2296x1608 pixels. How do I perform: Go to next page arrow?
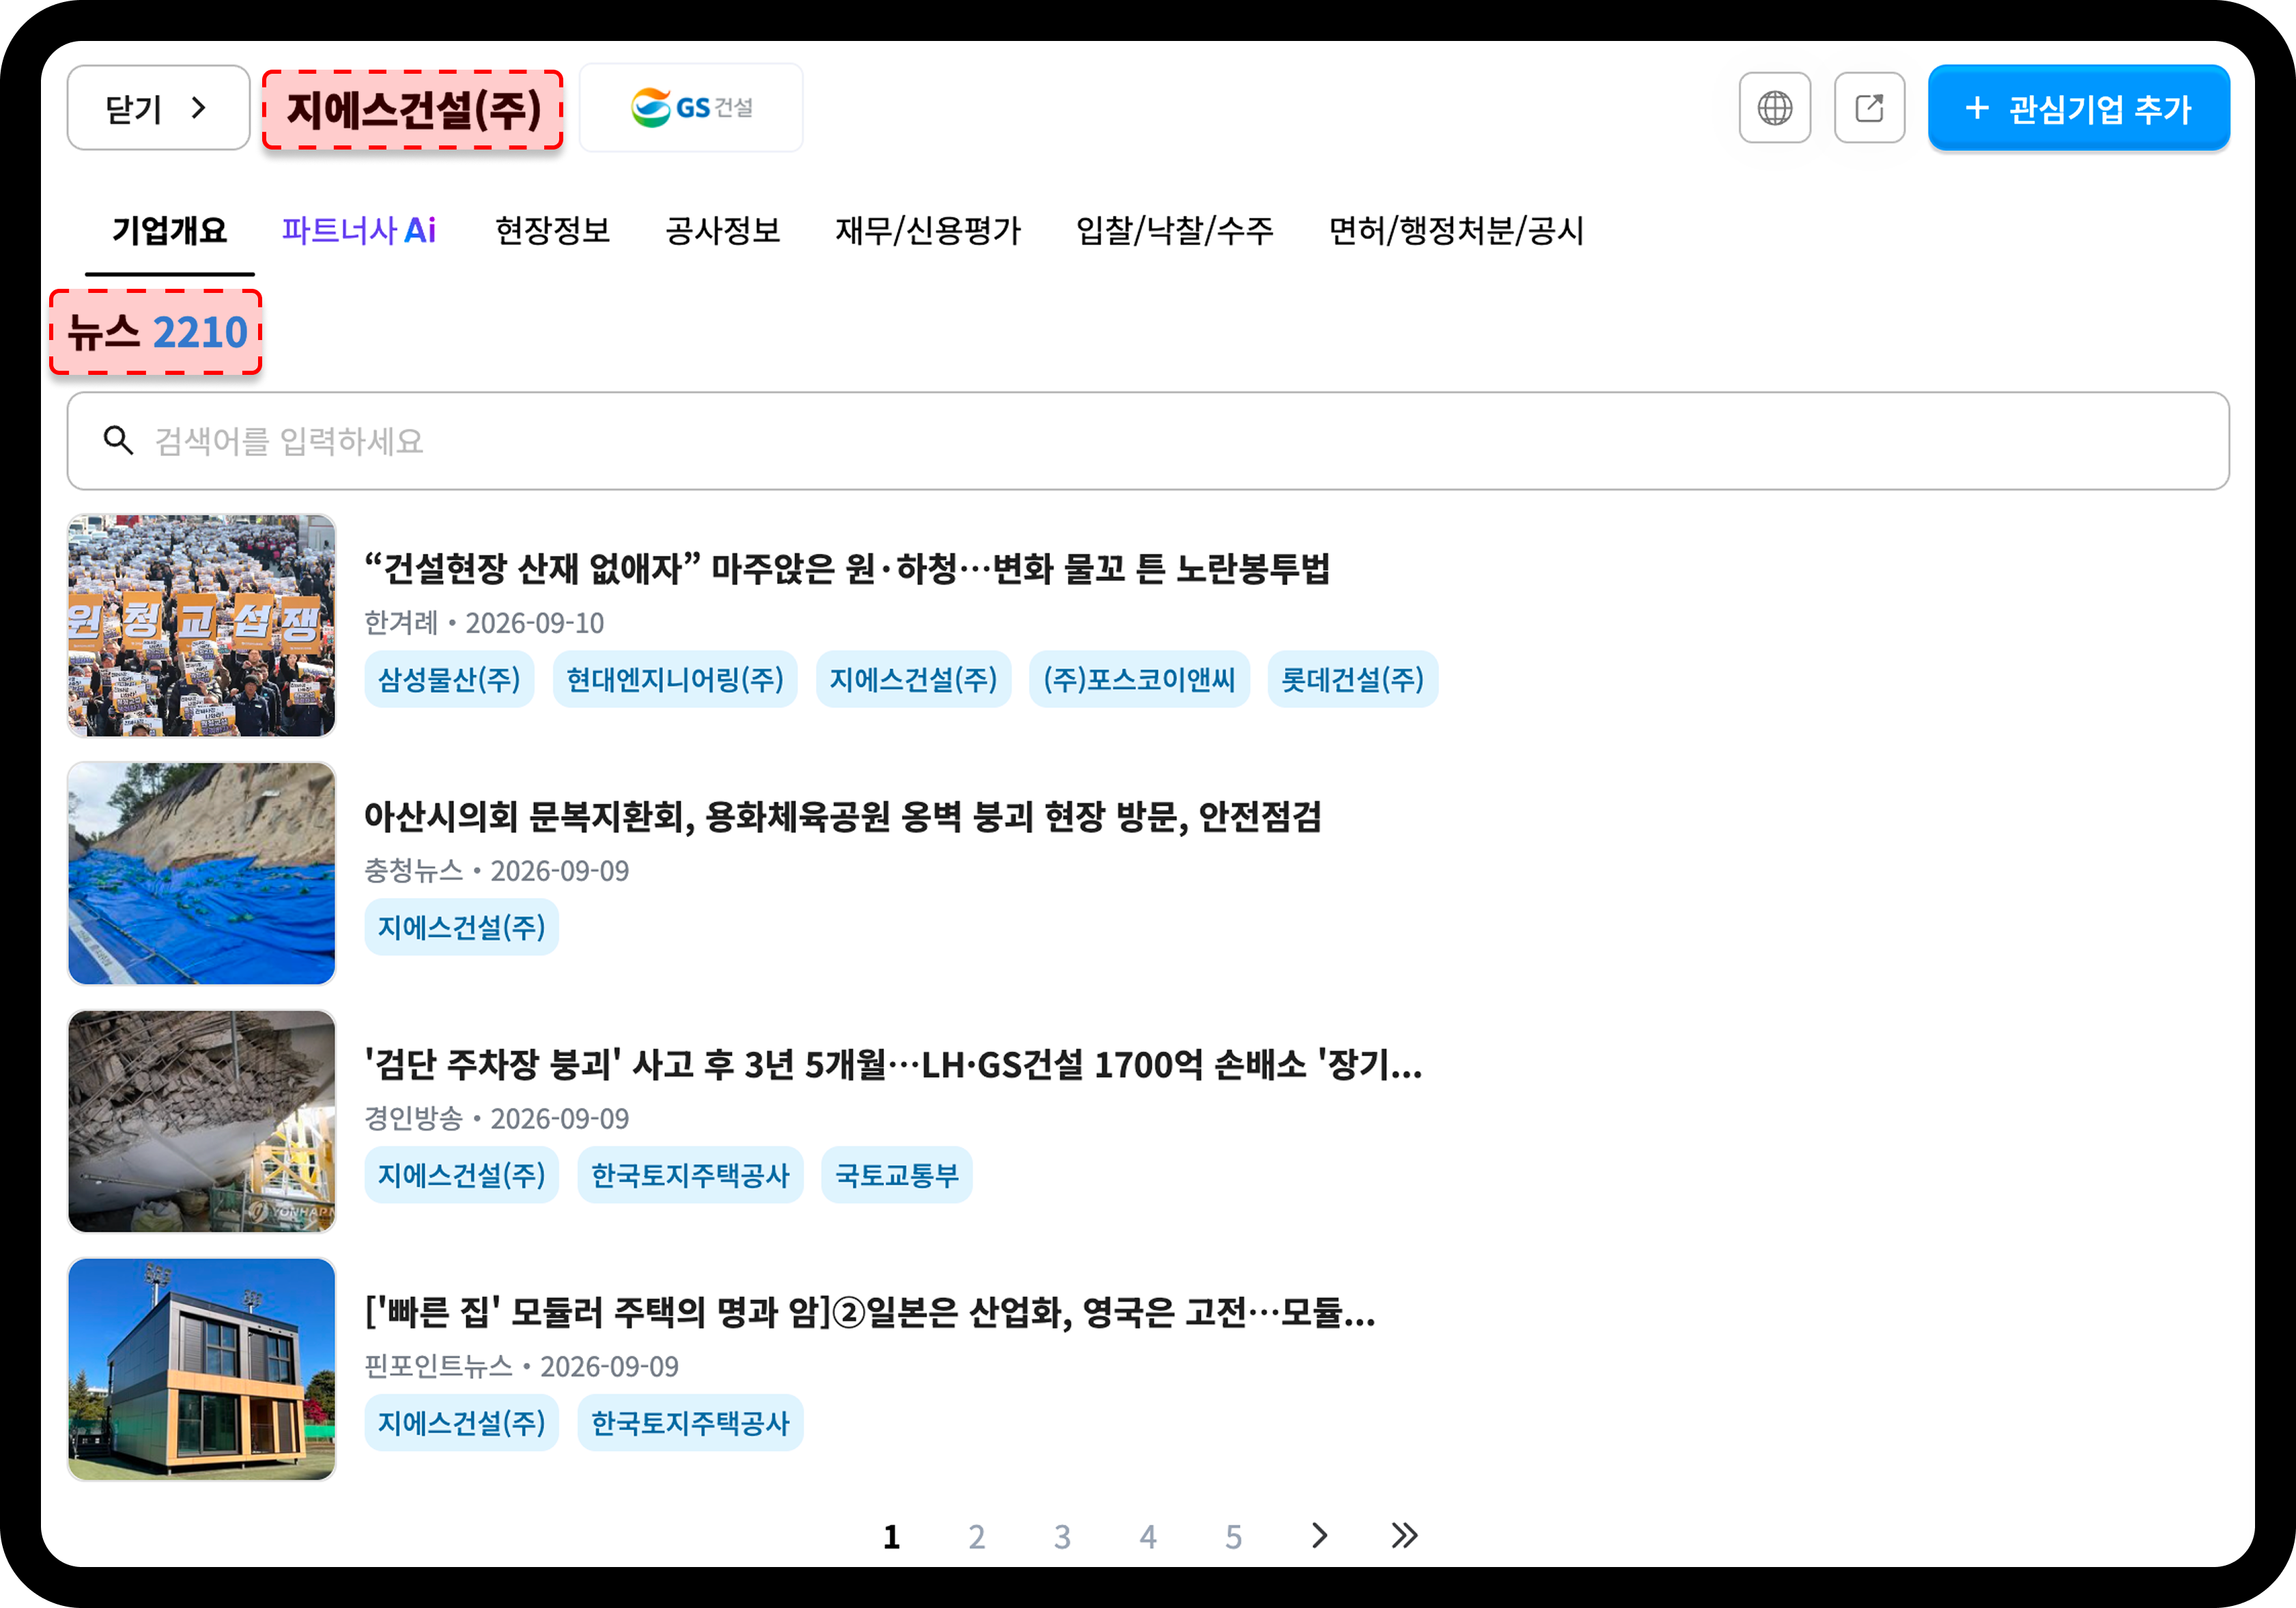pos(1319,1535)
